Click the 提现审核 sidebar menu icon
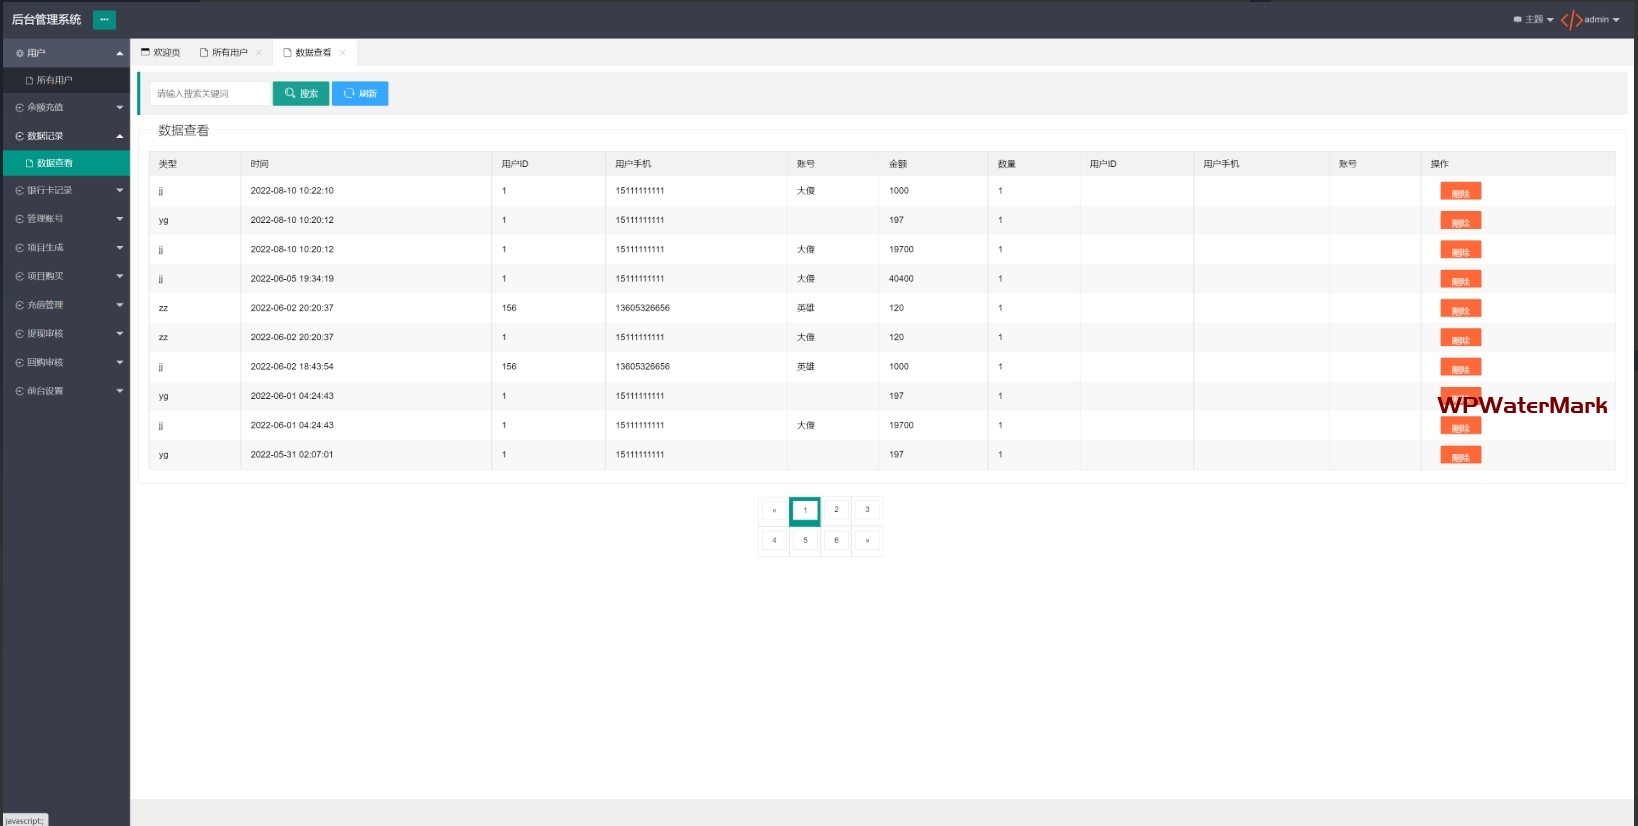Viewport: 1638px width, 826px height. click(x=19, y=334)
